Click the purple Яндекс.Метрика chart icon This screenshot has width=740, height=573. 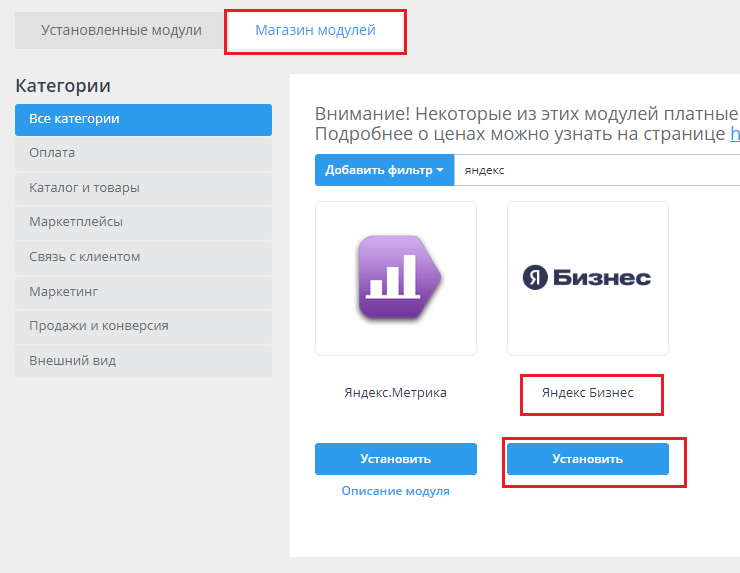(396, 278)
